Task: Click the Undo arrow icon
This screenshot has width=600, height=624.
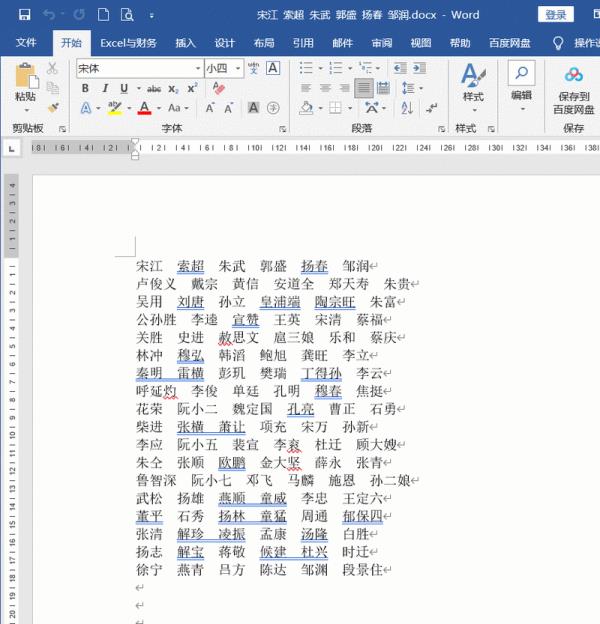Action: 49,15
